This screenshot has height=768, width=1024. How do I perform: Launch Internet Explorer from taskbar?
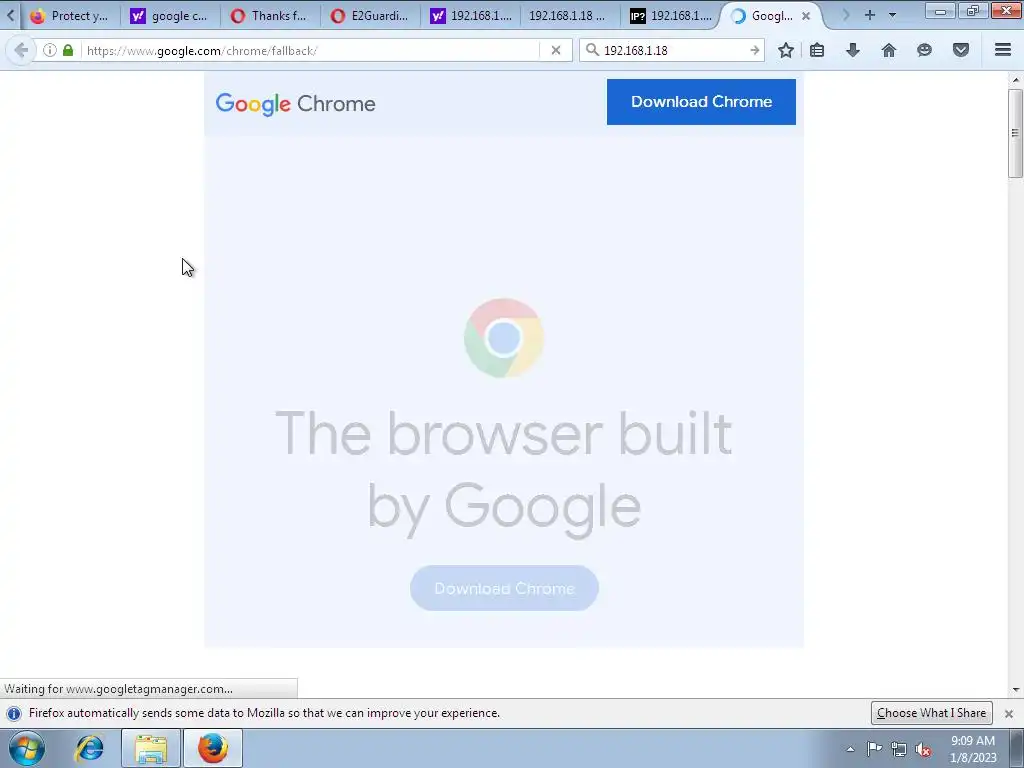click(89, 748)
